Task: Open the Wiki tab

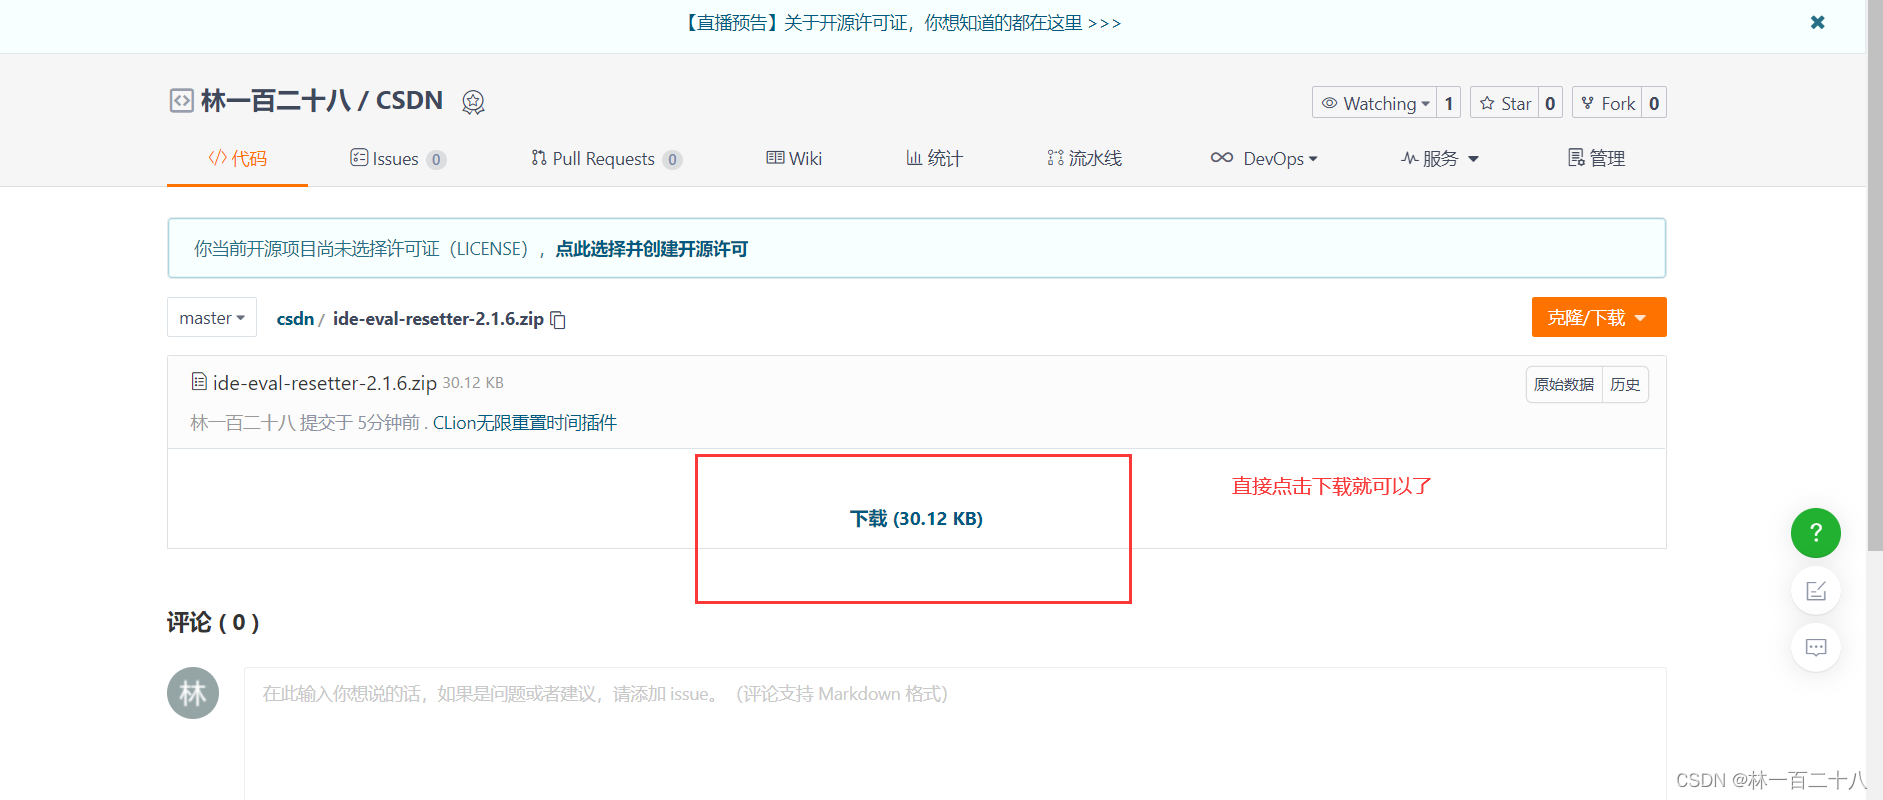Action: [x=794, y=158]
